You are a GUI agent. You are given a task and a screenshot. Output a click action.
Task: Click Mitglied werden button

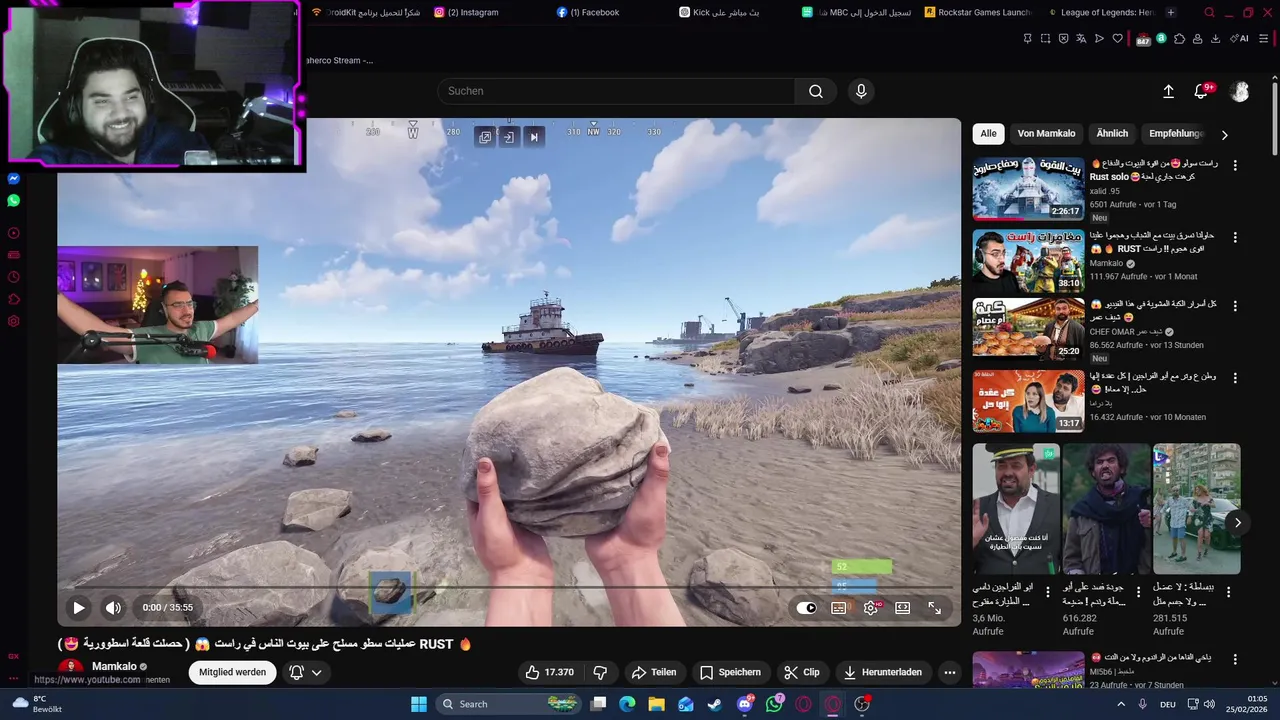[x=232, y=672]
